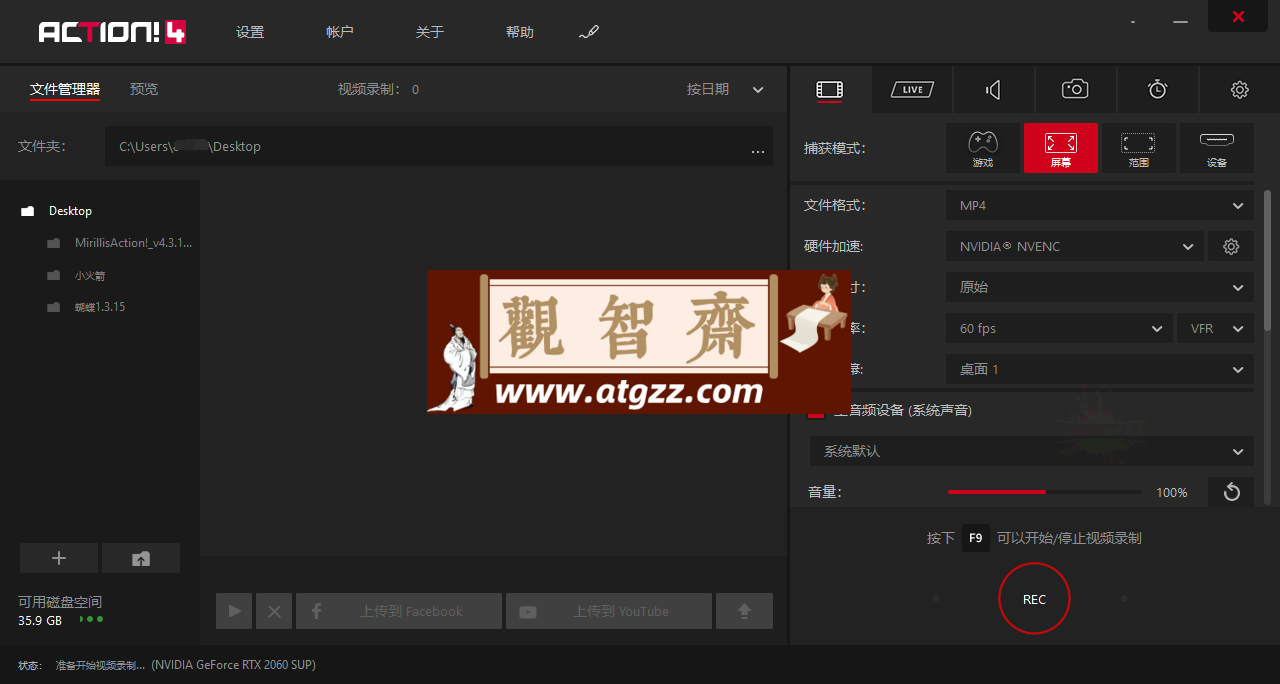1280x684 pixels.
Task: Open the 设置 menu
Action: coord(250,32)
